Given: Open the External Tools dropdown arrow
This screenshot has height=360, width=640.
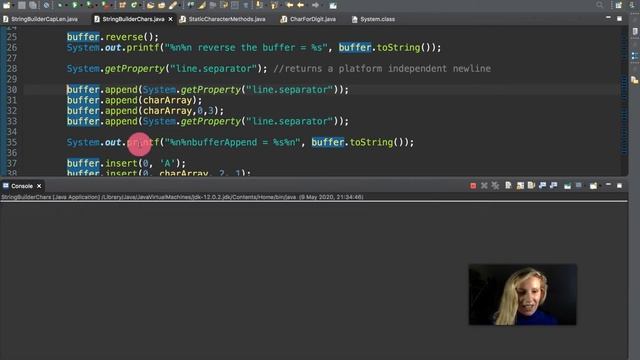Looking at the screenshot, I should tap(111, 6).
